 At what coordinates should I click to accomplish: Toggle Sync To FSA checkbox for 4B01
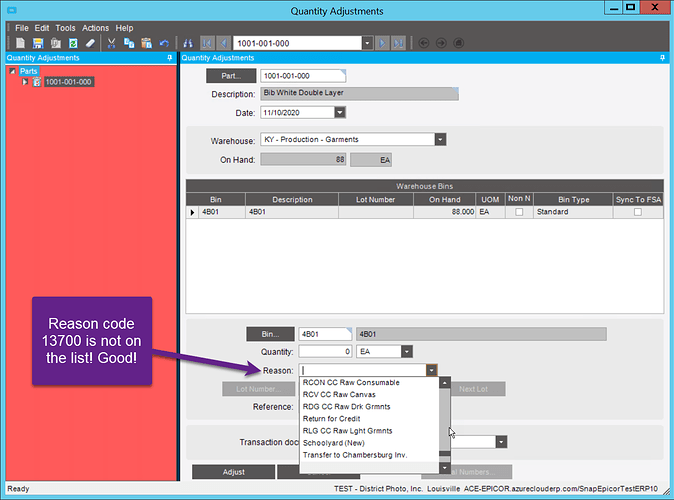pyautogui.click(x=638, y=212)
